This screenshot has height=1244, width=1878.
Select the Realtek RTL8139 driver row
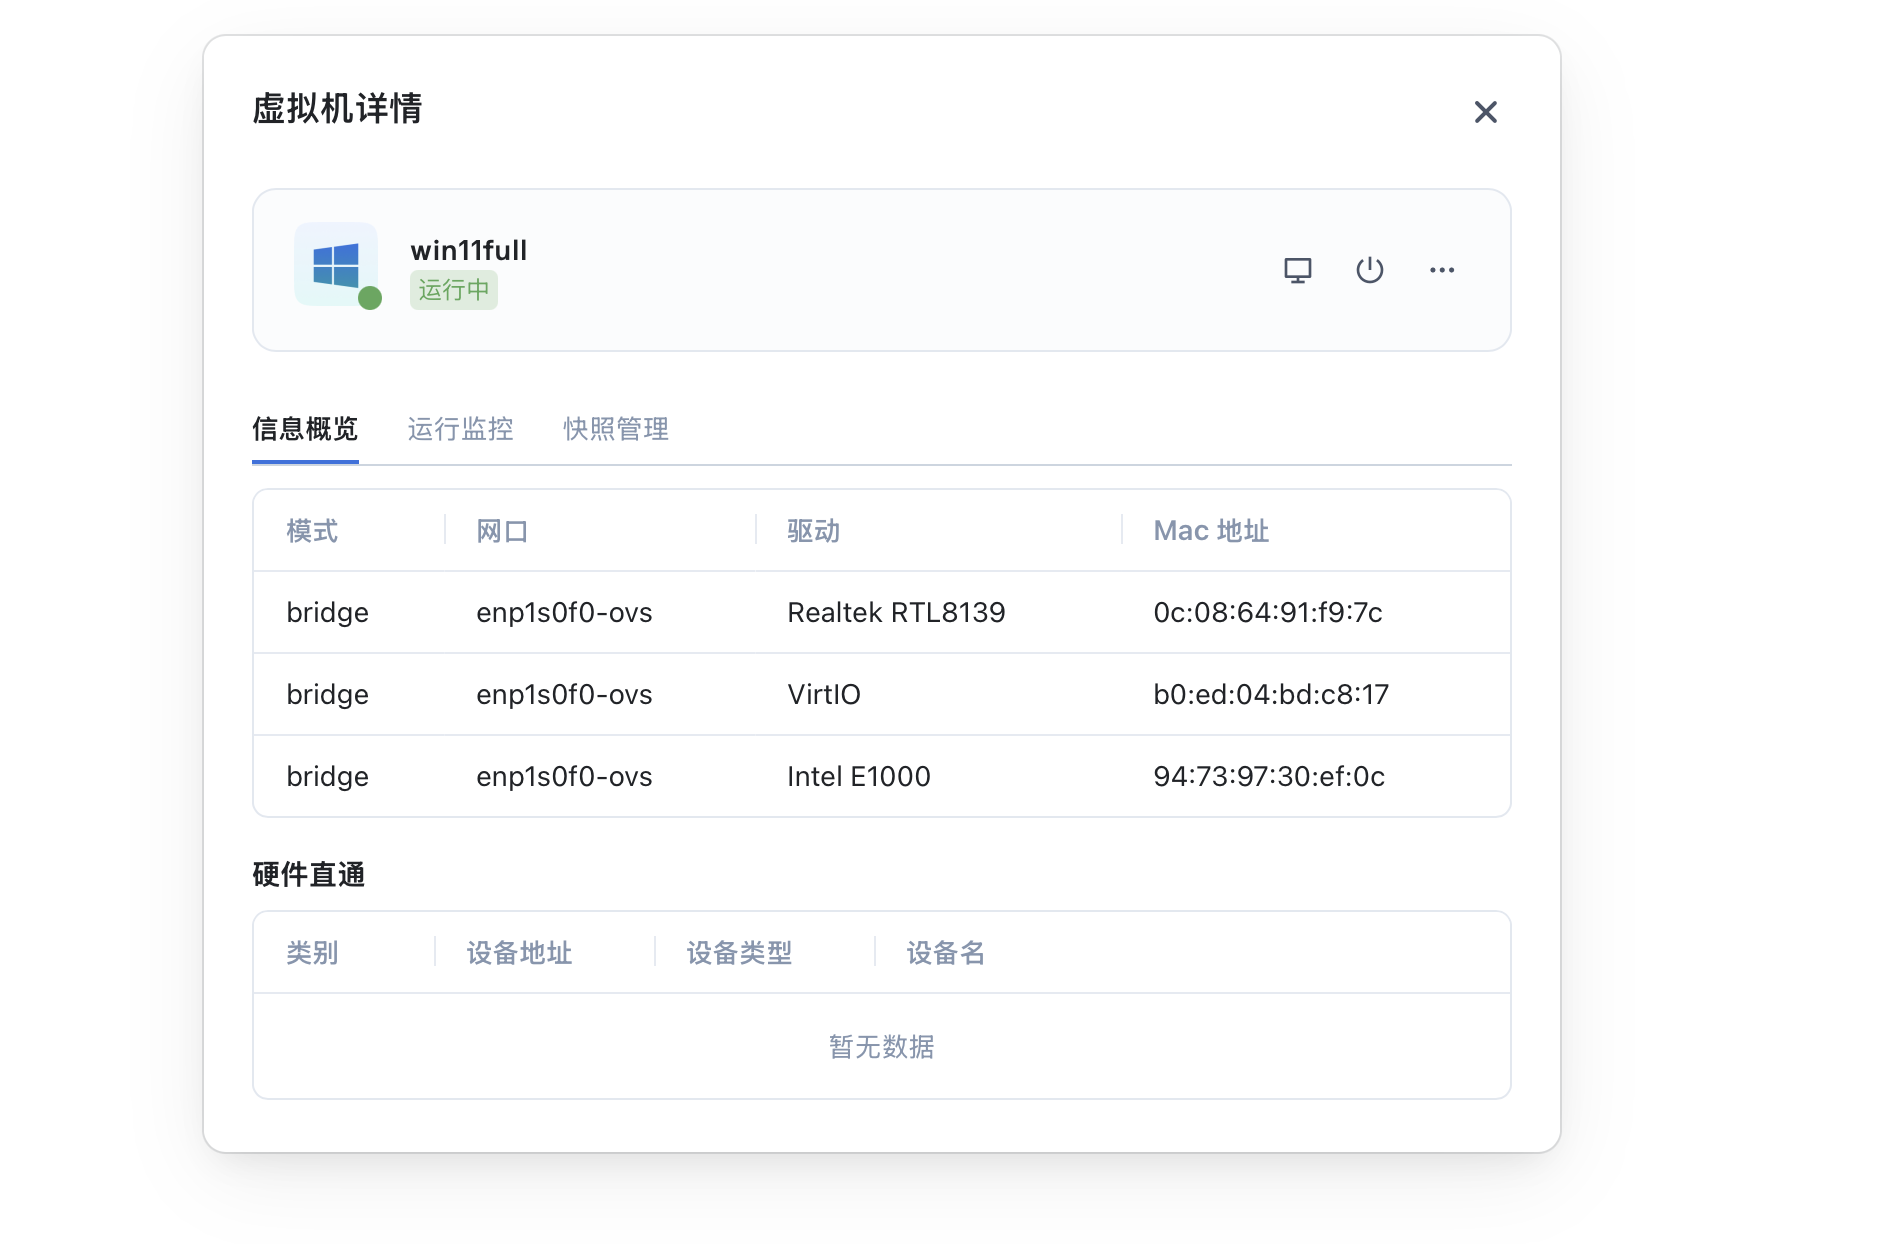(896, 612)
